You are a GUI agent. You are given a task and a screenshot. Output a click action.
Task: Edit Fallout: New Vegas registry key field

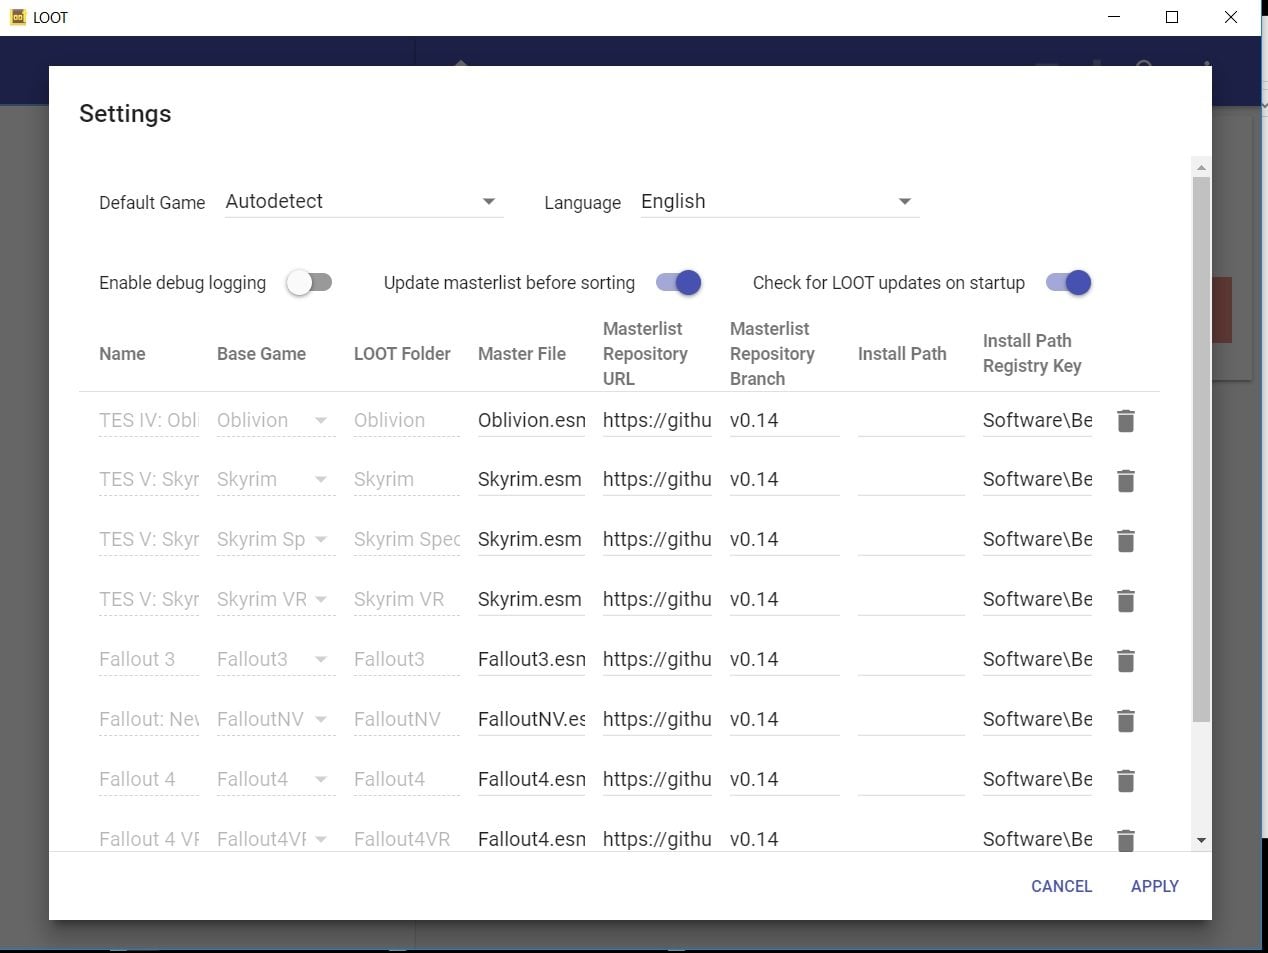click(x=1037, y=720)
